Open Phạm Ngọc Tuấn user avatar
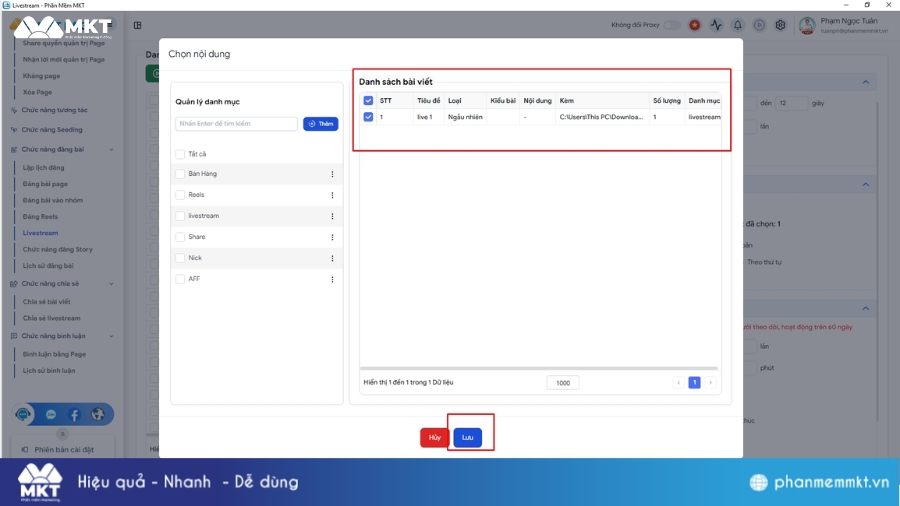 807,25
